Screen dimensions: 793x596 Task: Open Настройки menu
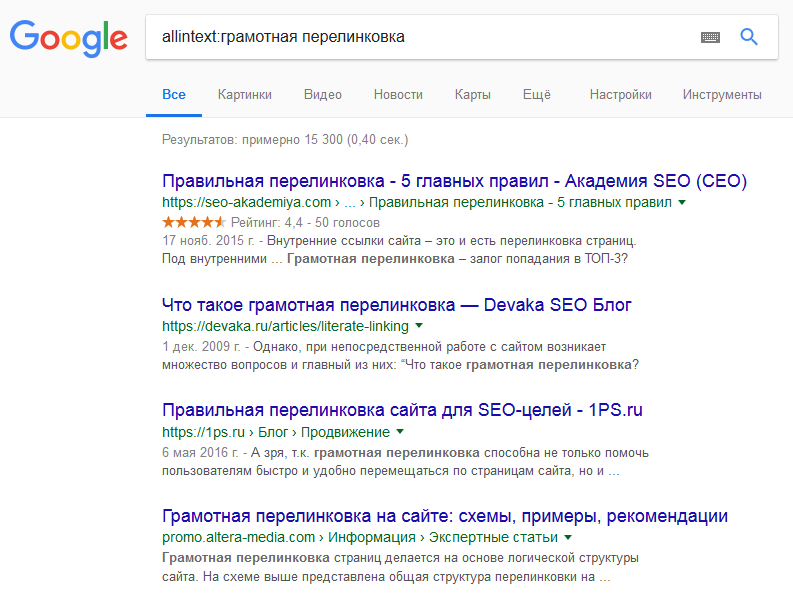pos(621,95)
